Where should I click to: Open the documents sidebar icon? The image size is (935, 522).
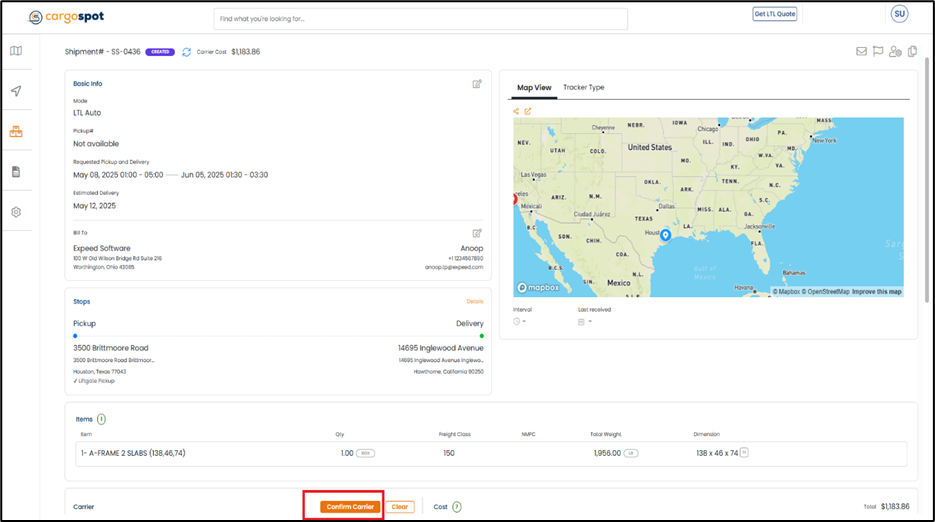click(16, 172)
